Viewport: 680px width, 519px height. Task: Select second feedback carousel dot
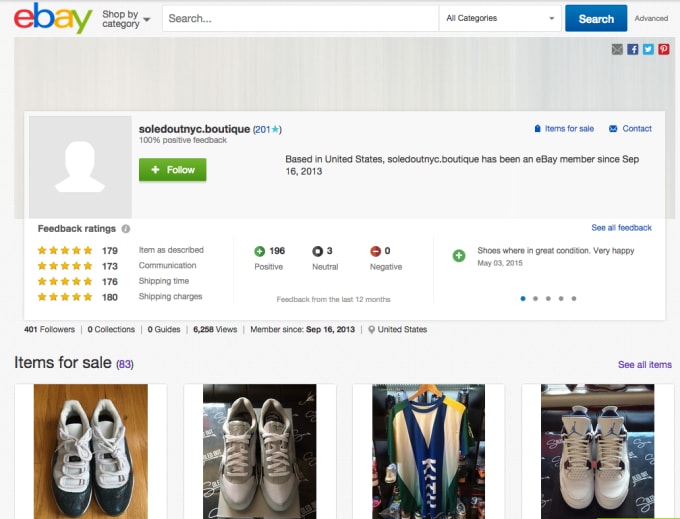tap(536, 298)
